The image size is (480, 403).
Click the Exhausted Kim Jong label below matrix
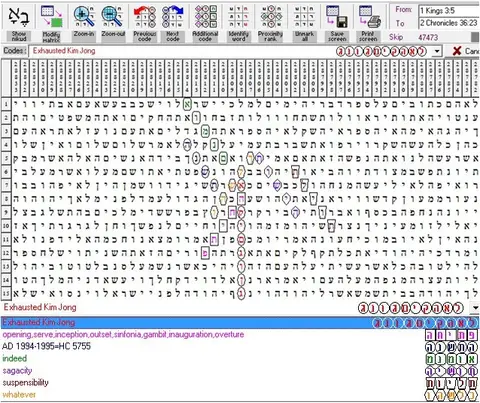click(40, 307)
